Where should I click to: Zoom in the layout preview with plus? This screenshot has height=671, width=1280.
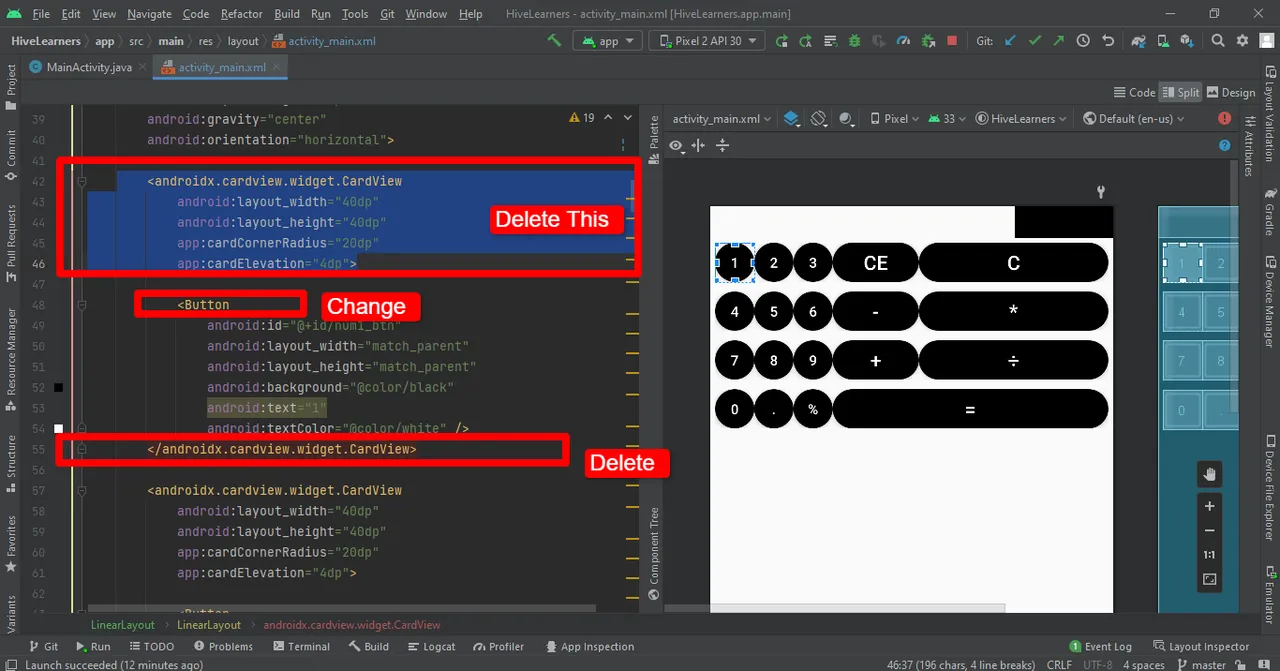tap(1209, 506)
